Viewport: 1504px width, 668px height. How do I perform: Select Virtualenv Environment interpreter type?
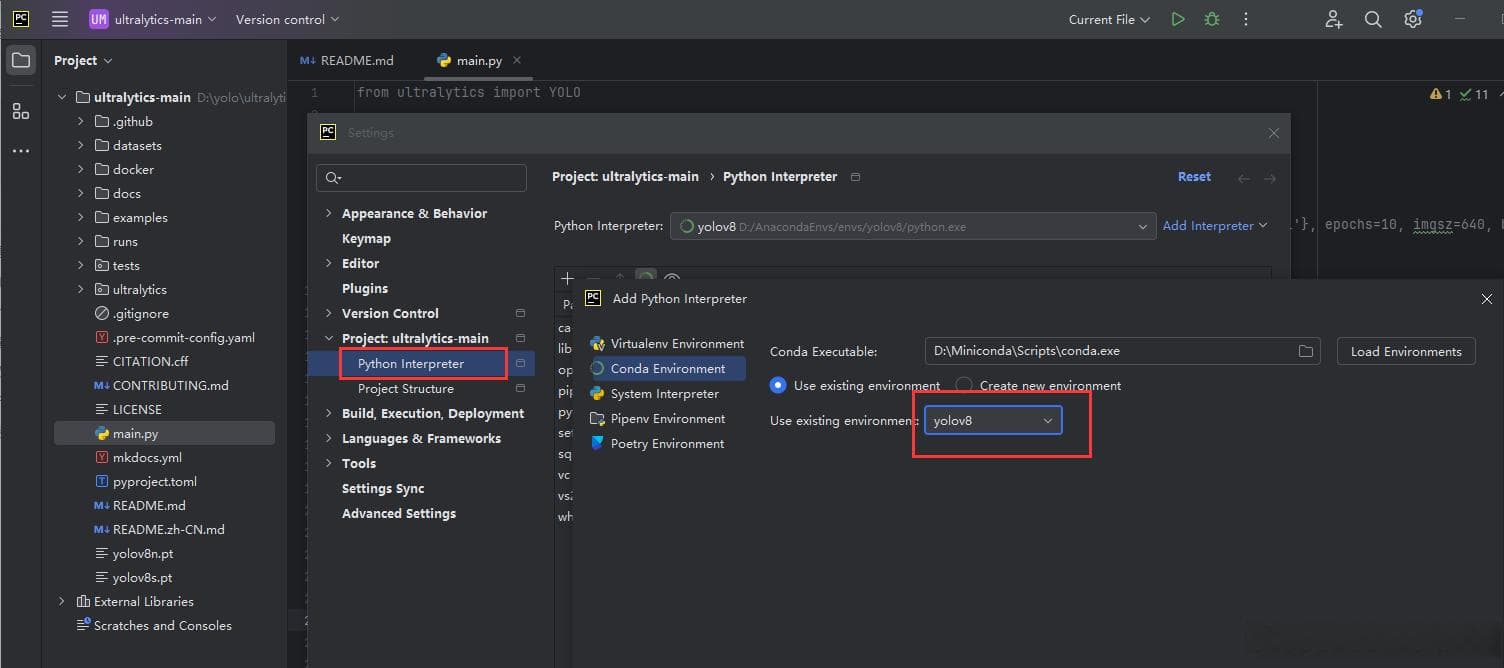667,344
